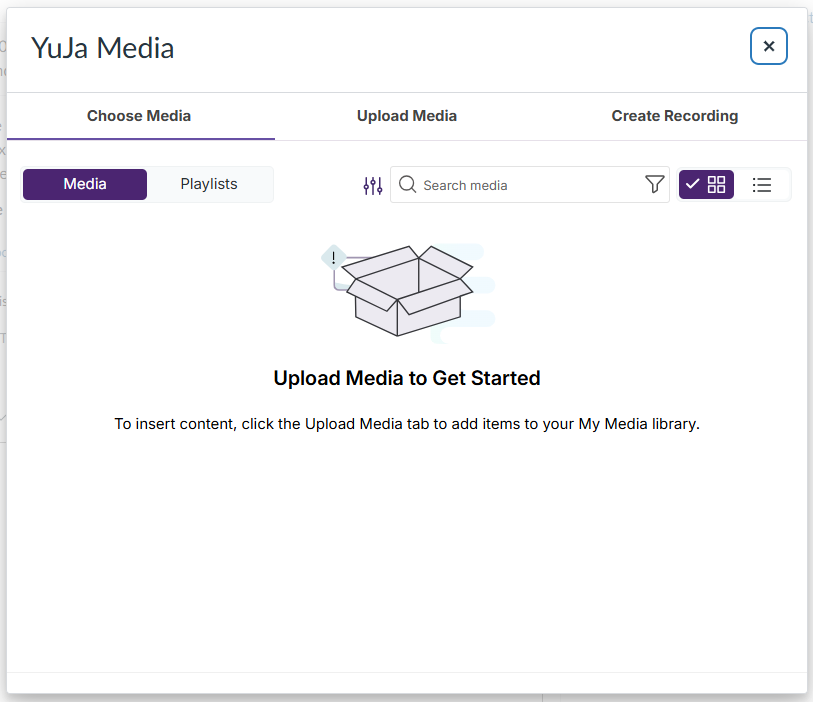Click the magnifier search icon
Image resolution: width=813 pixels, height=702 pixels.
(408, 185)
